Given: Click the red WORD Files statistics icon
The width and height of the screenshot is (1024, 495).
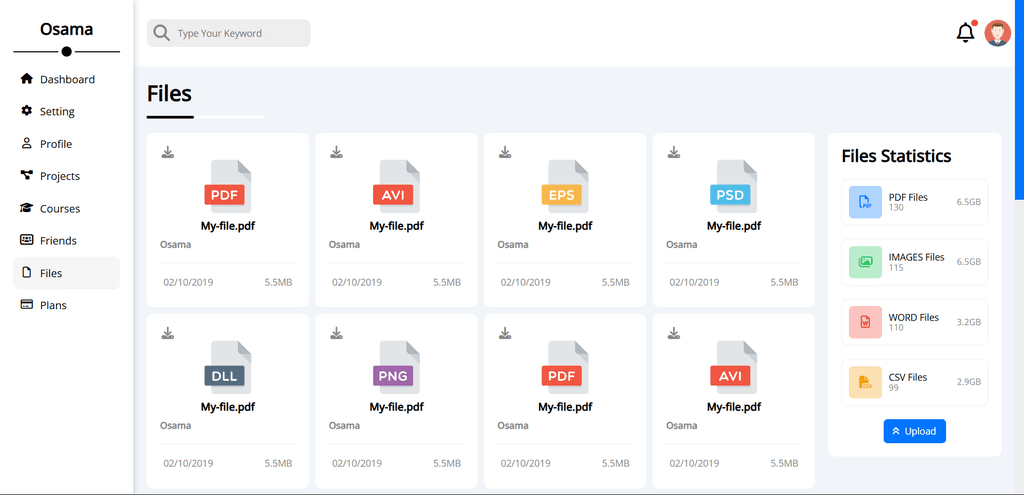Looking at the screenshot, I should pos(865,322).
